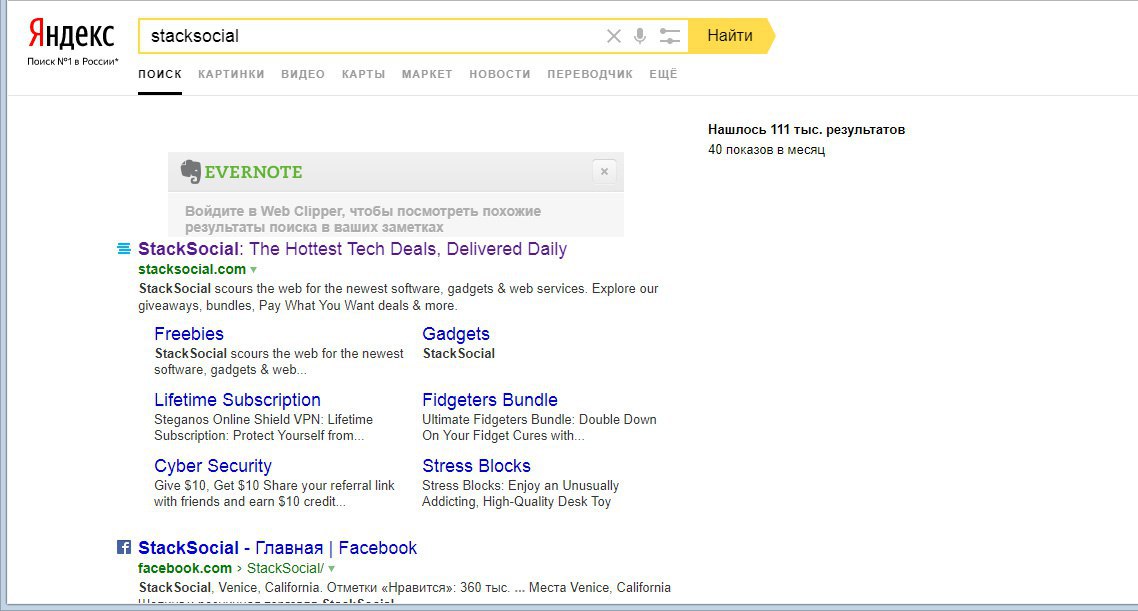
Task: Click 'Steganos Online Shield VPN' description text
Action: pos(263,427)
